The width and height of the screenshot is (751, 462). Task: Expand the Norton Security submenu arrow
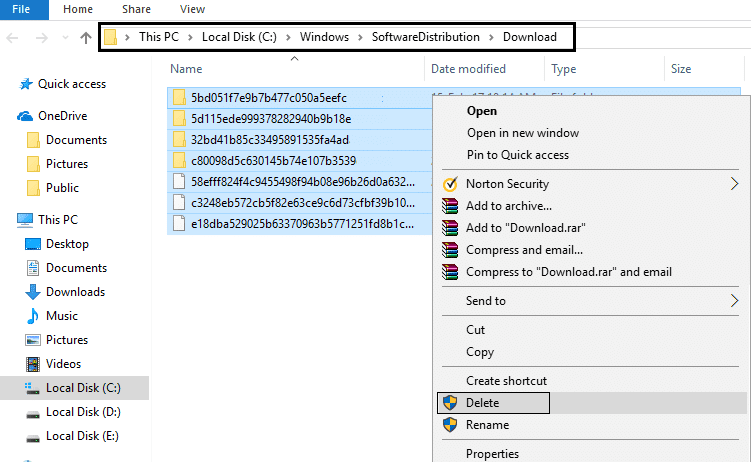coord(735,184)
